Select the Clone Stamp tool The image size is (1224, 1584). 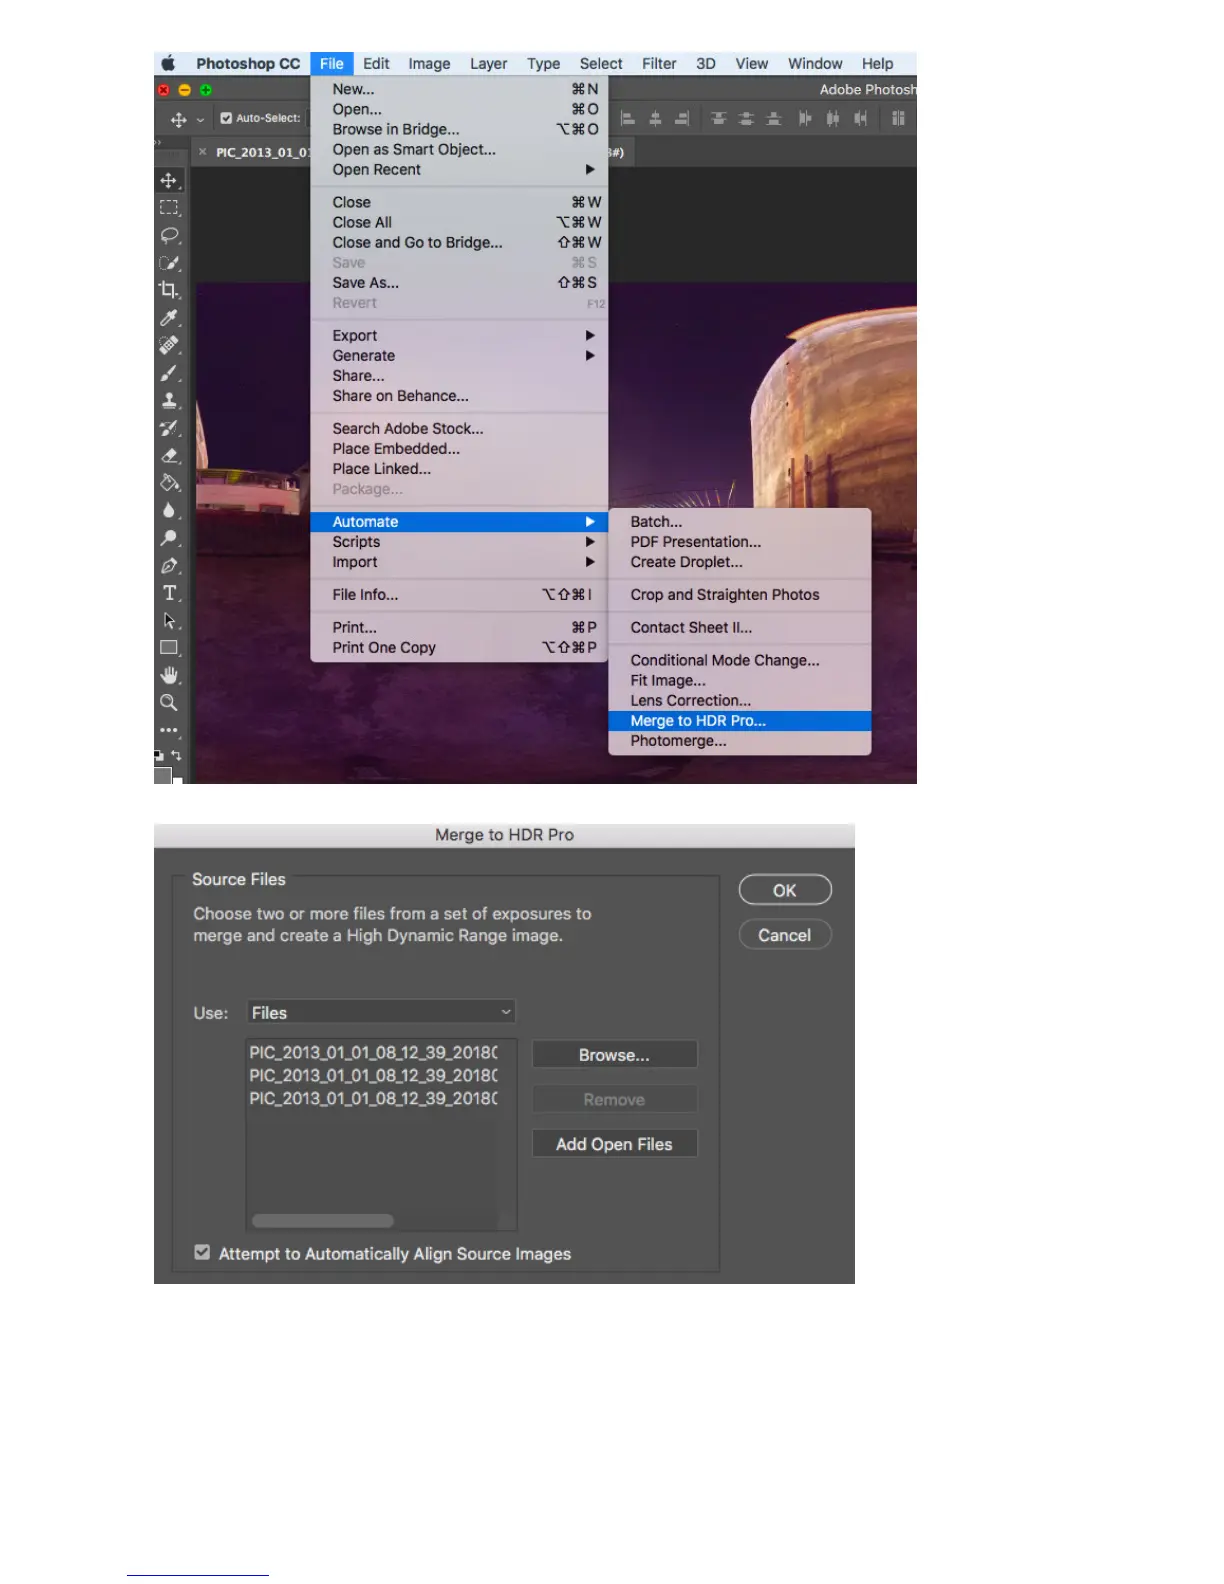169,400
